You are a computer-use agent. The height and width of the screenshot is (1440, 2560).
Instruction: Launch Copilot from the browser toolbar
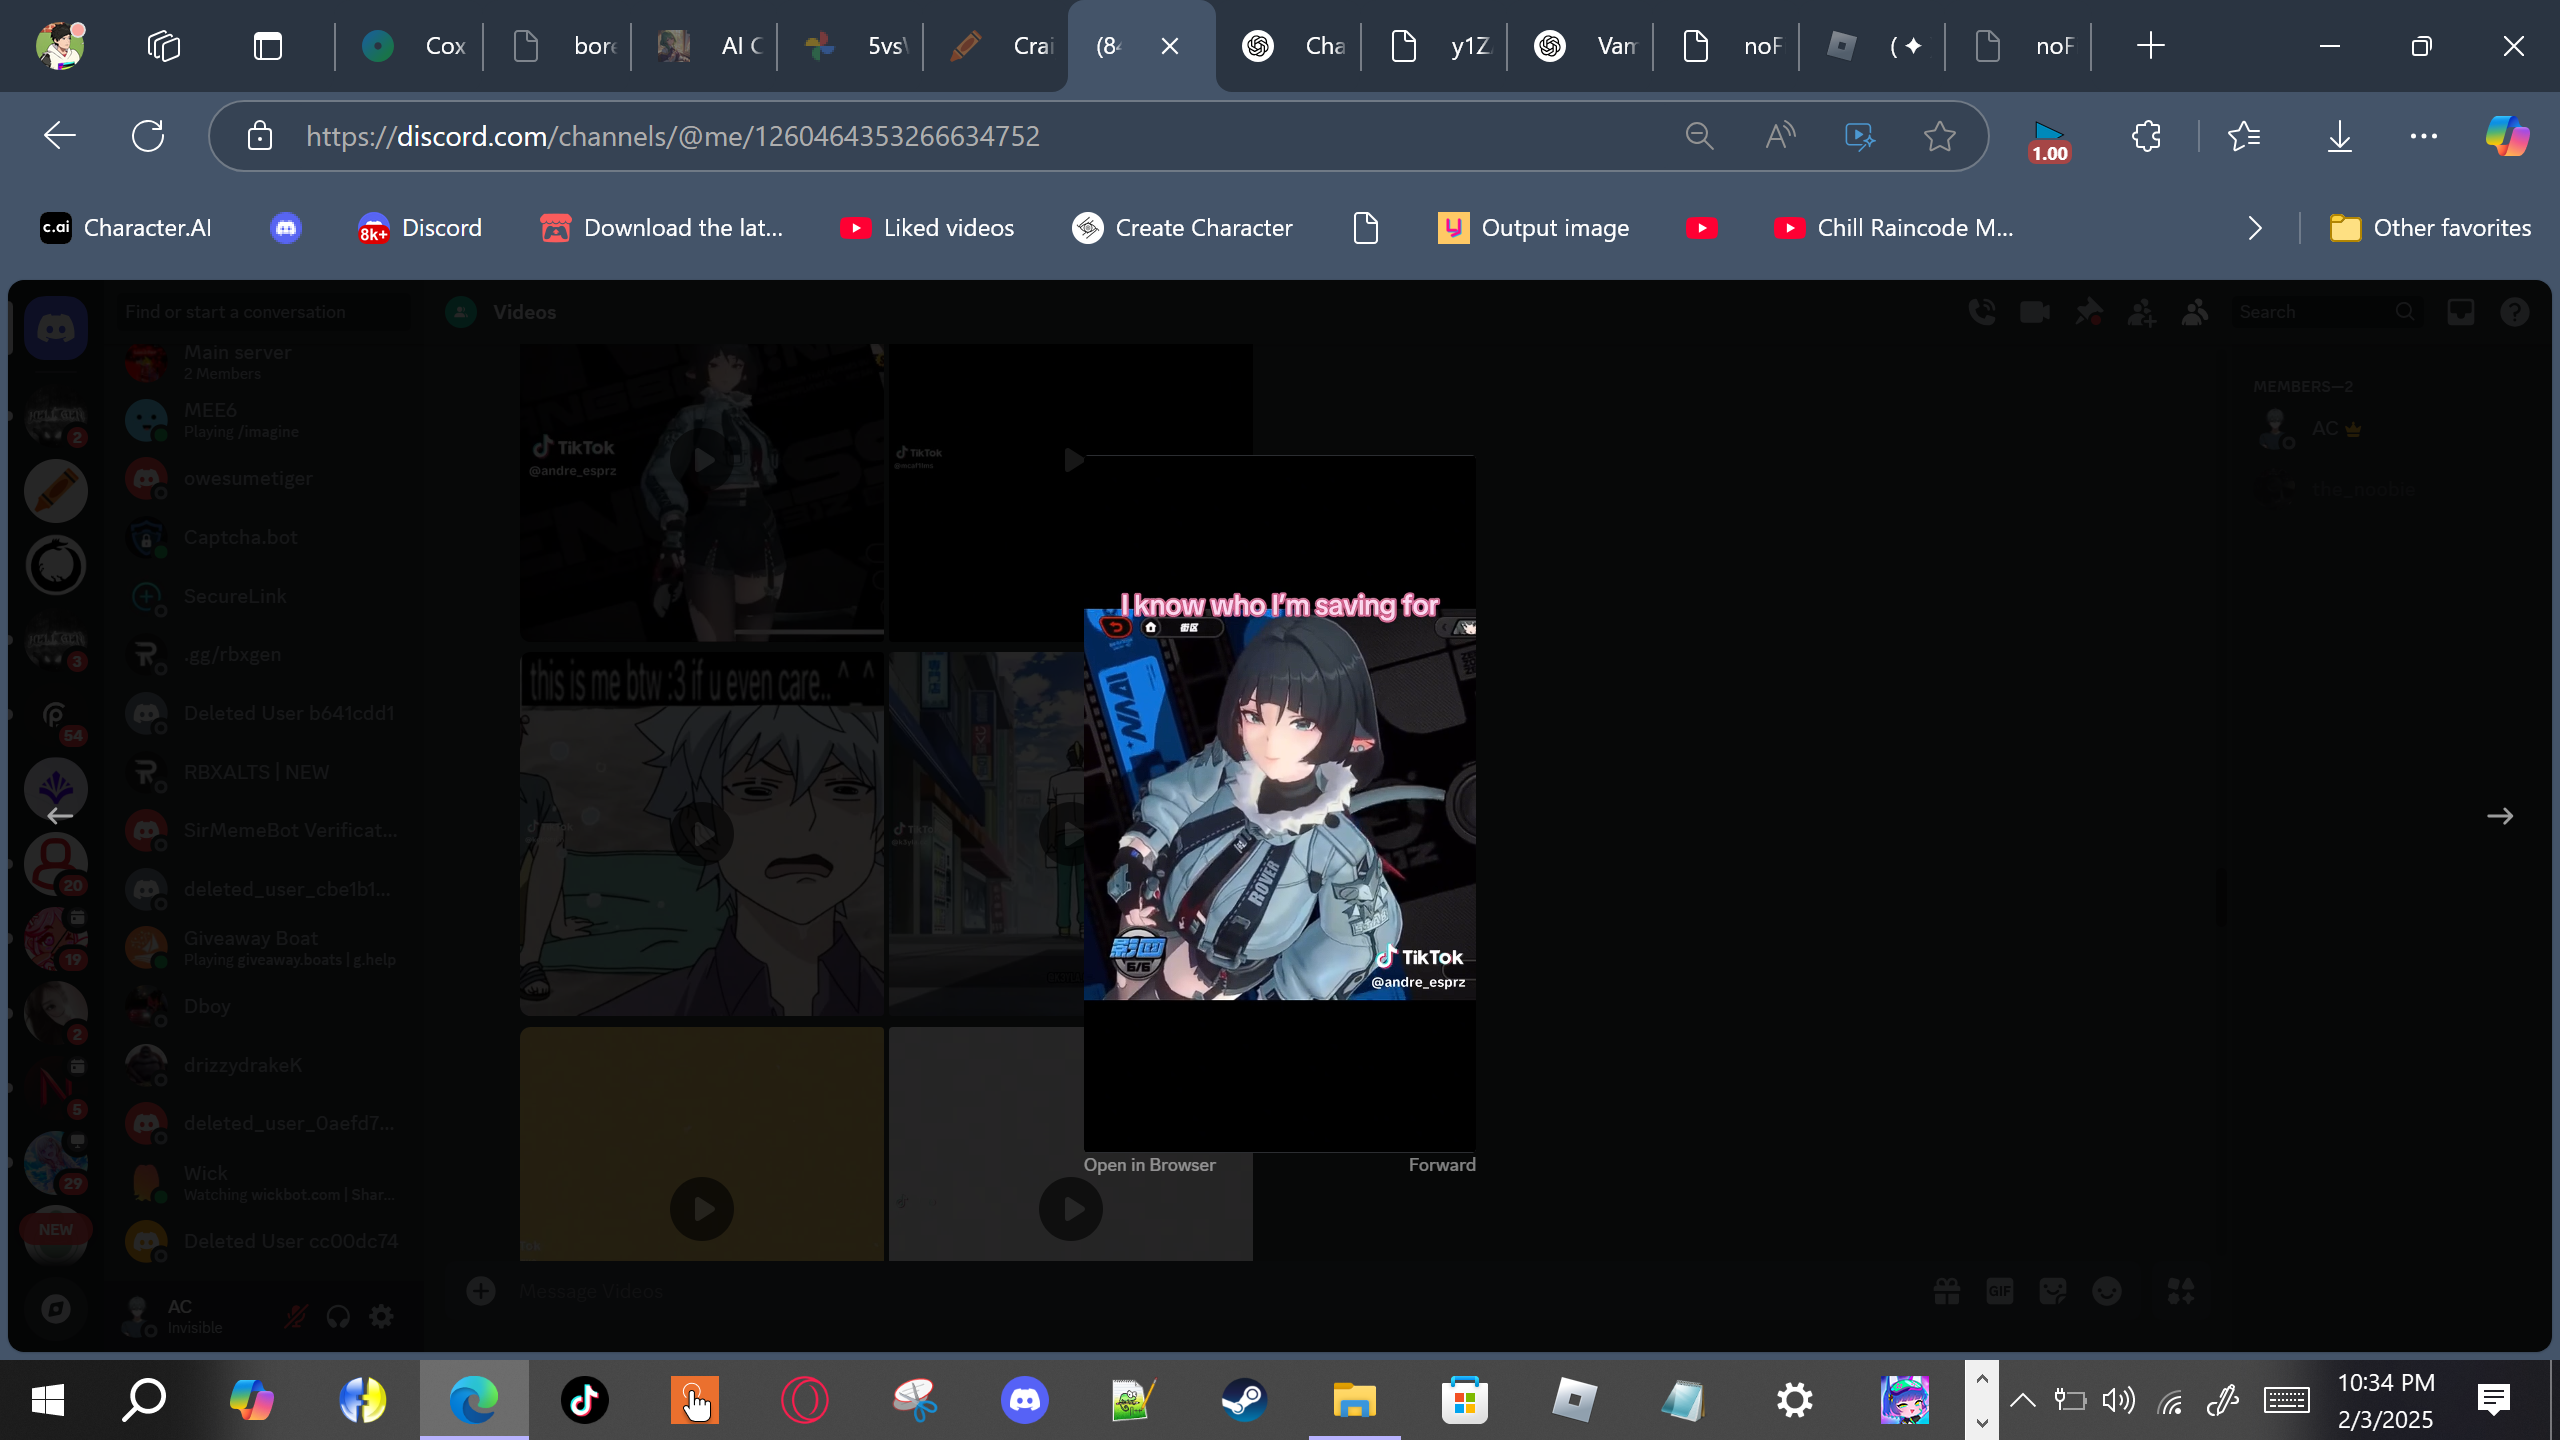pyautogui.click(x=2508, y=136)
